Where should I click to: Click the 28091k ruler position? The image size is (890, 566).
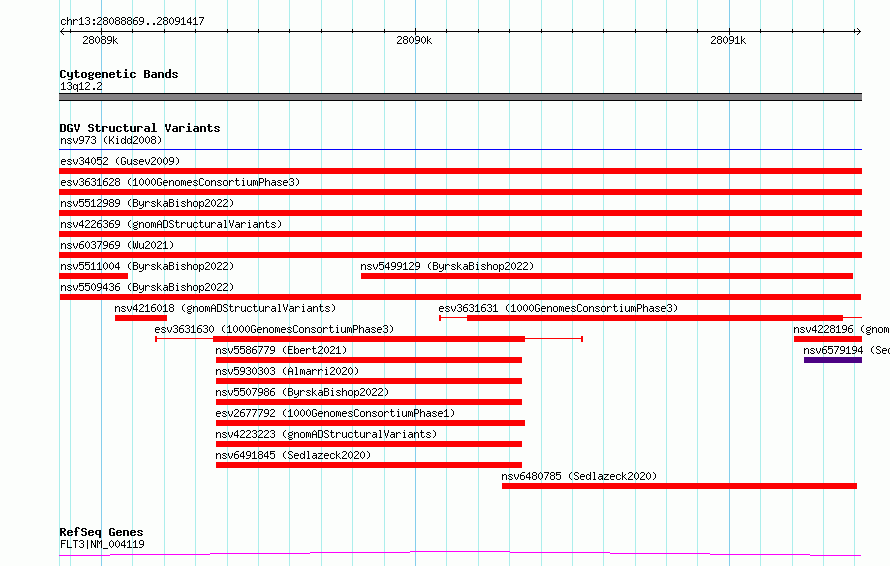(x=728, y=40)
